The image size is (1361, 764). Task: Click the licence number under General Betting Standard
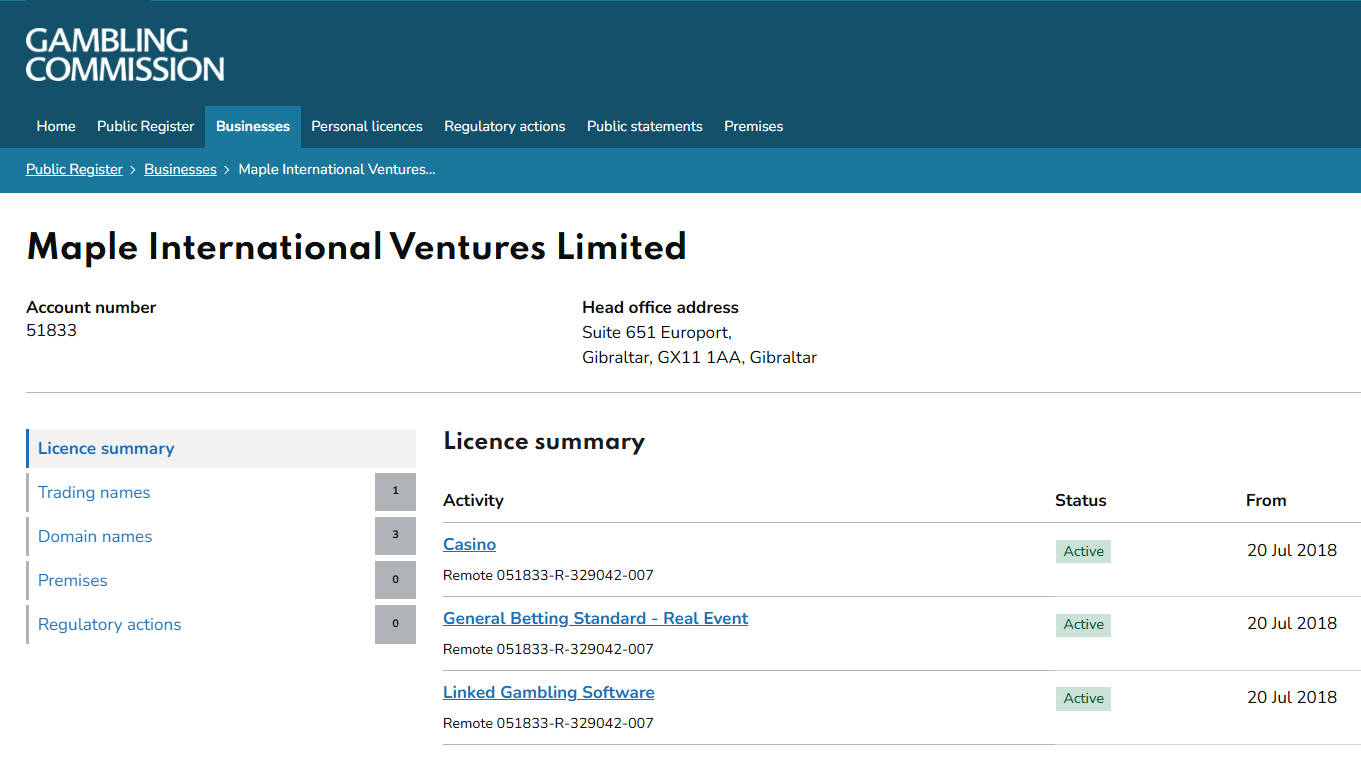(548, 650)
